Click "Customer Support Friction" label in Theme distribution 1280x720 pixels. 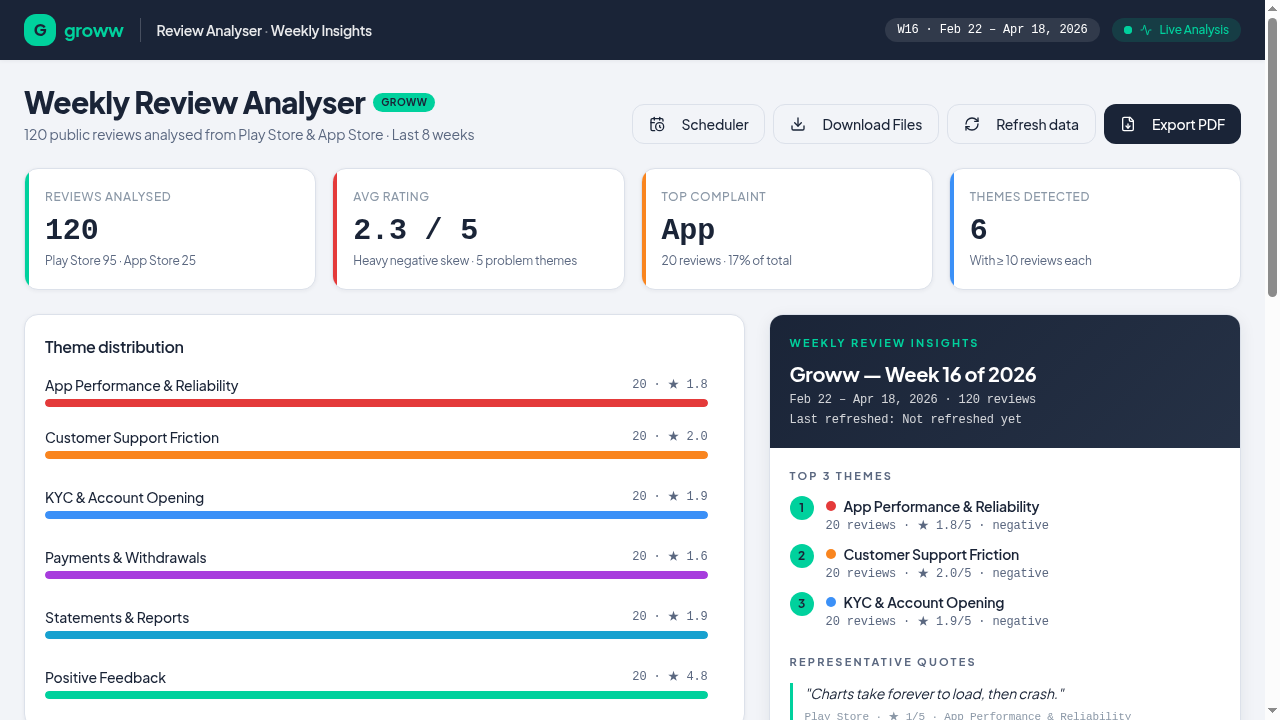click(x=132, y=438)
